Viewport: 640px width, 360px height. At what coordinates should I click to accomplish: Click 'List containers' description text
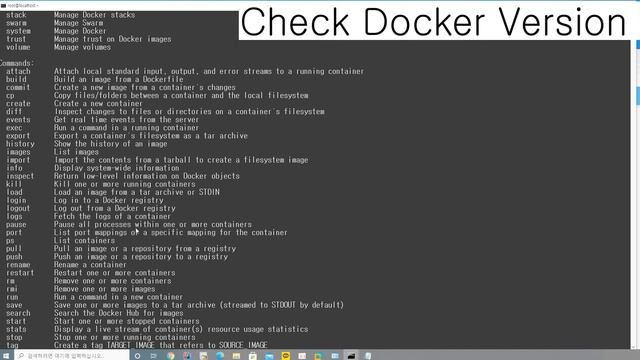(84, 241)
